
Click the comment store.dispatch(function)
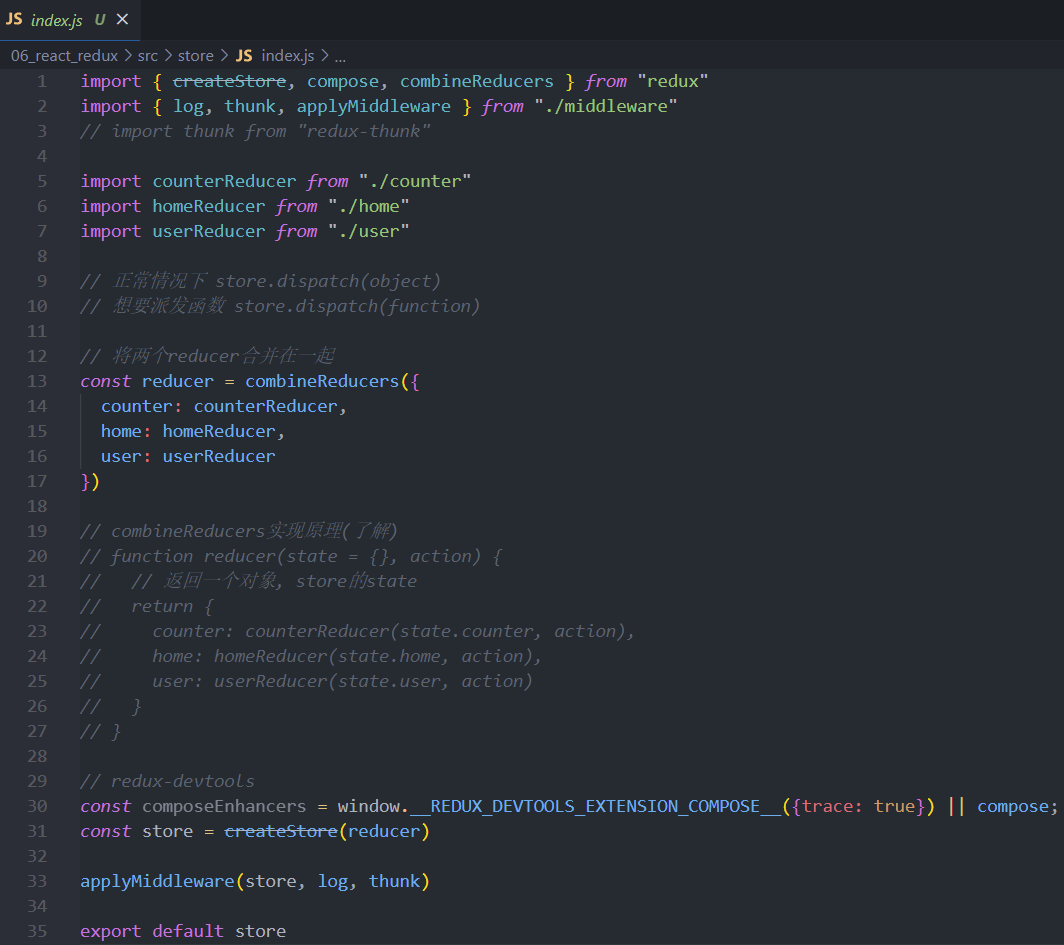(357, 306)
